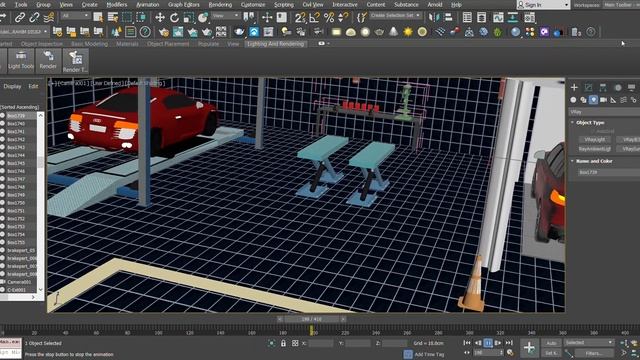Screen dimensions: 640x360
Task: Go to the end frame
Action: pyautogui.click(x=509, y=343)
